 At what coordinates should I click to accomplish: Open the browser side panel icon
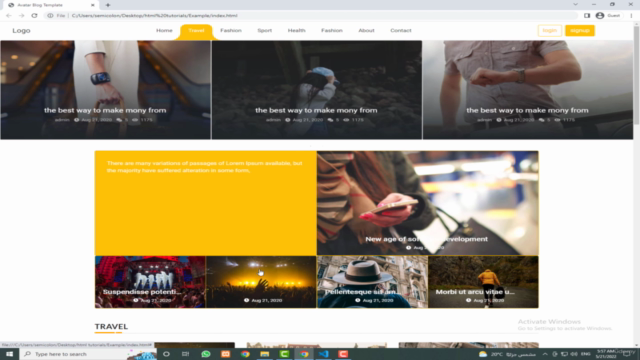[587, 16]
